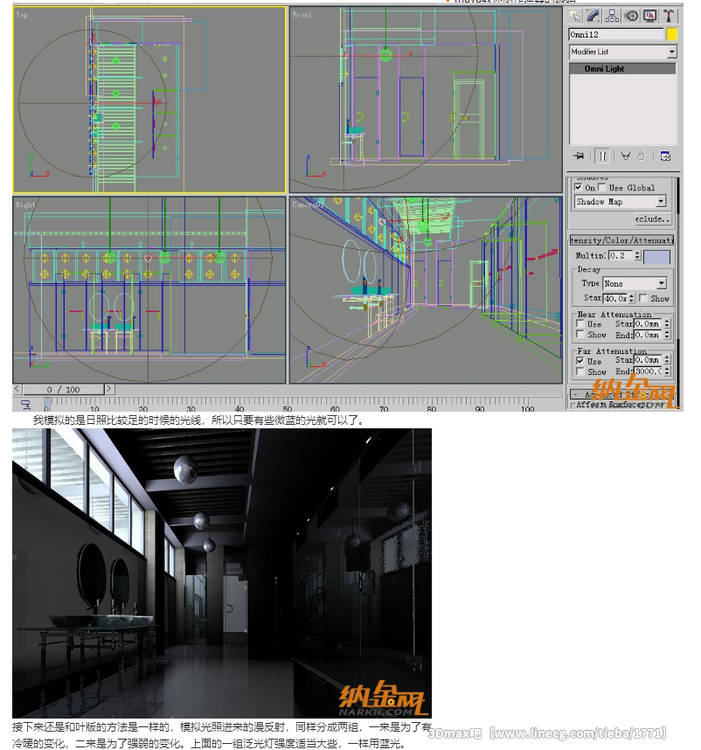This screenshot has width=701, height=750.
Task: Click the light color lavender swatch
Action: (x=657, y=257)
